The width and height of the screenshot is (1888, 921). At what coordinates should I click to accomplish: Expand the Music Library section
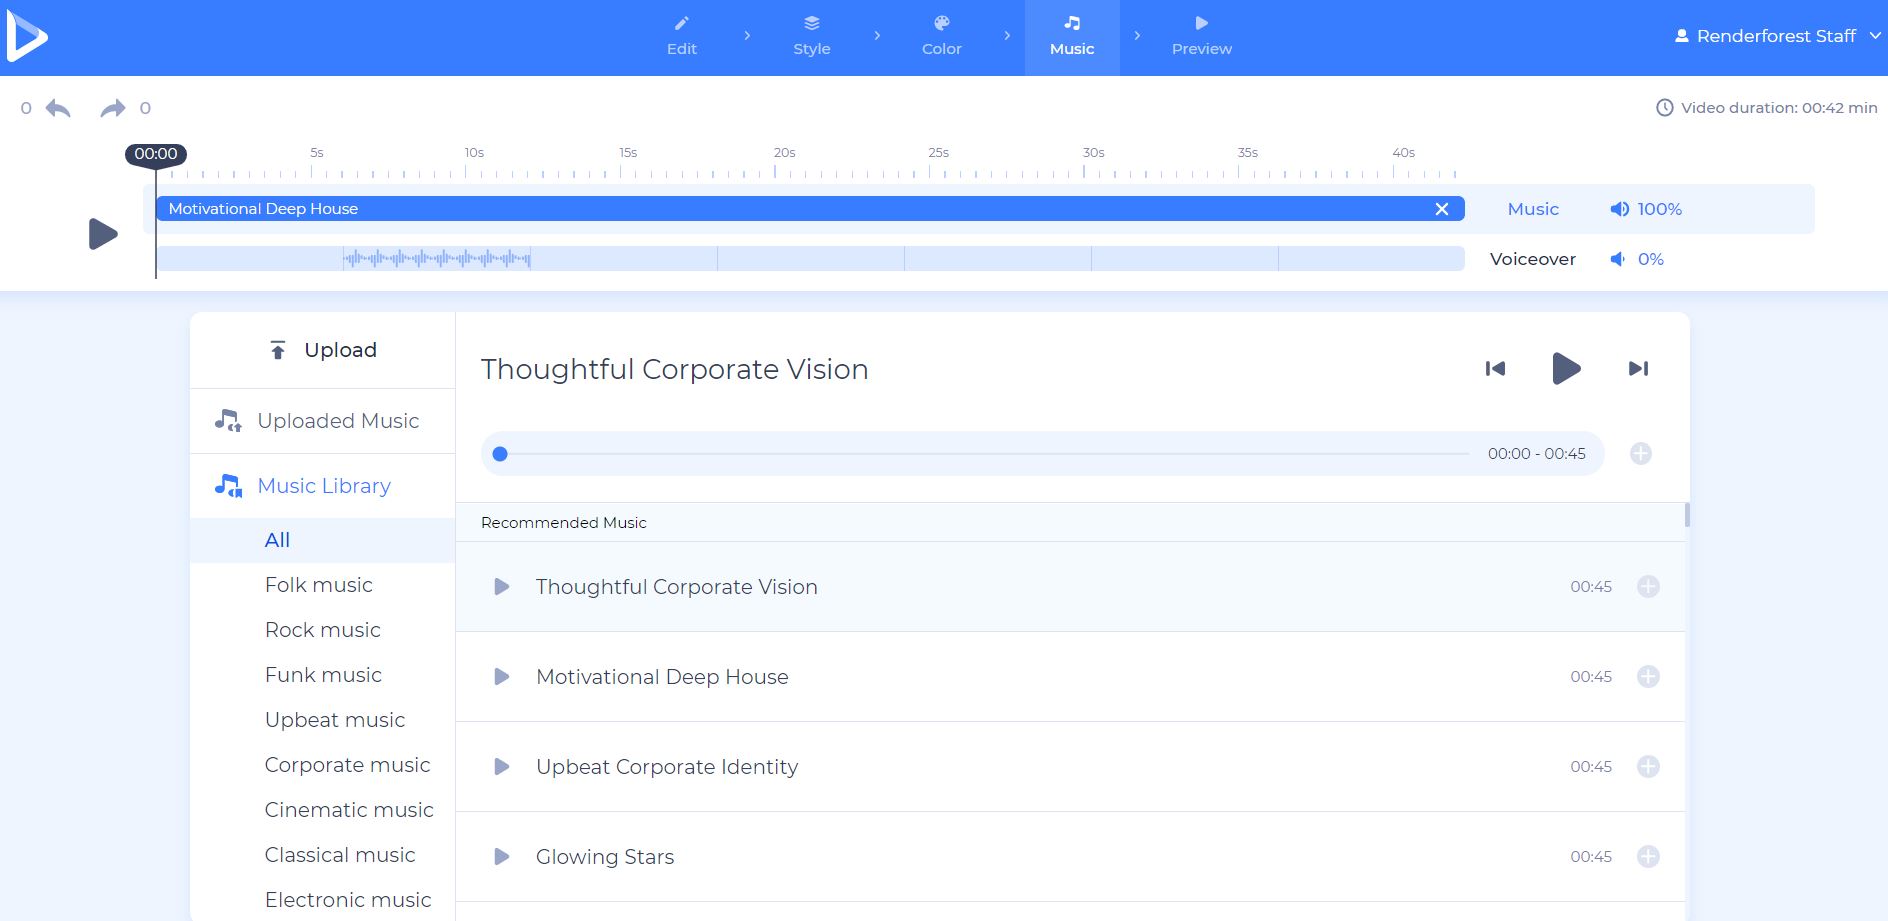pos(323,486)
